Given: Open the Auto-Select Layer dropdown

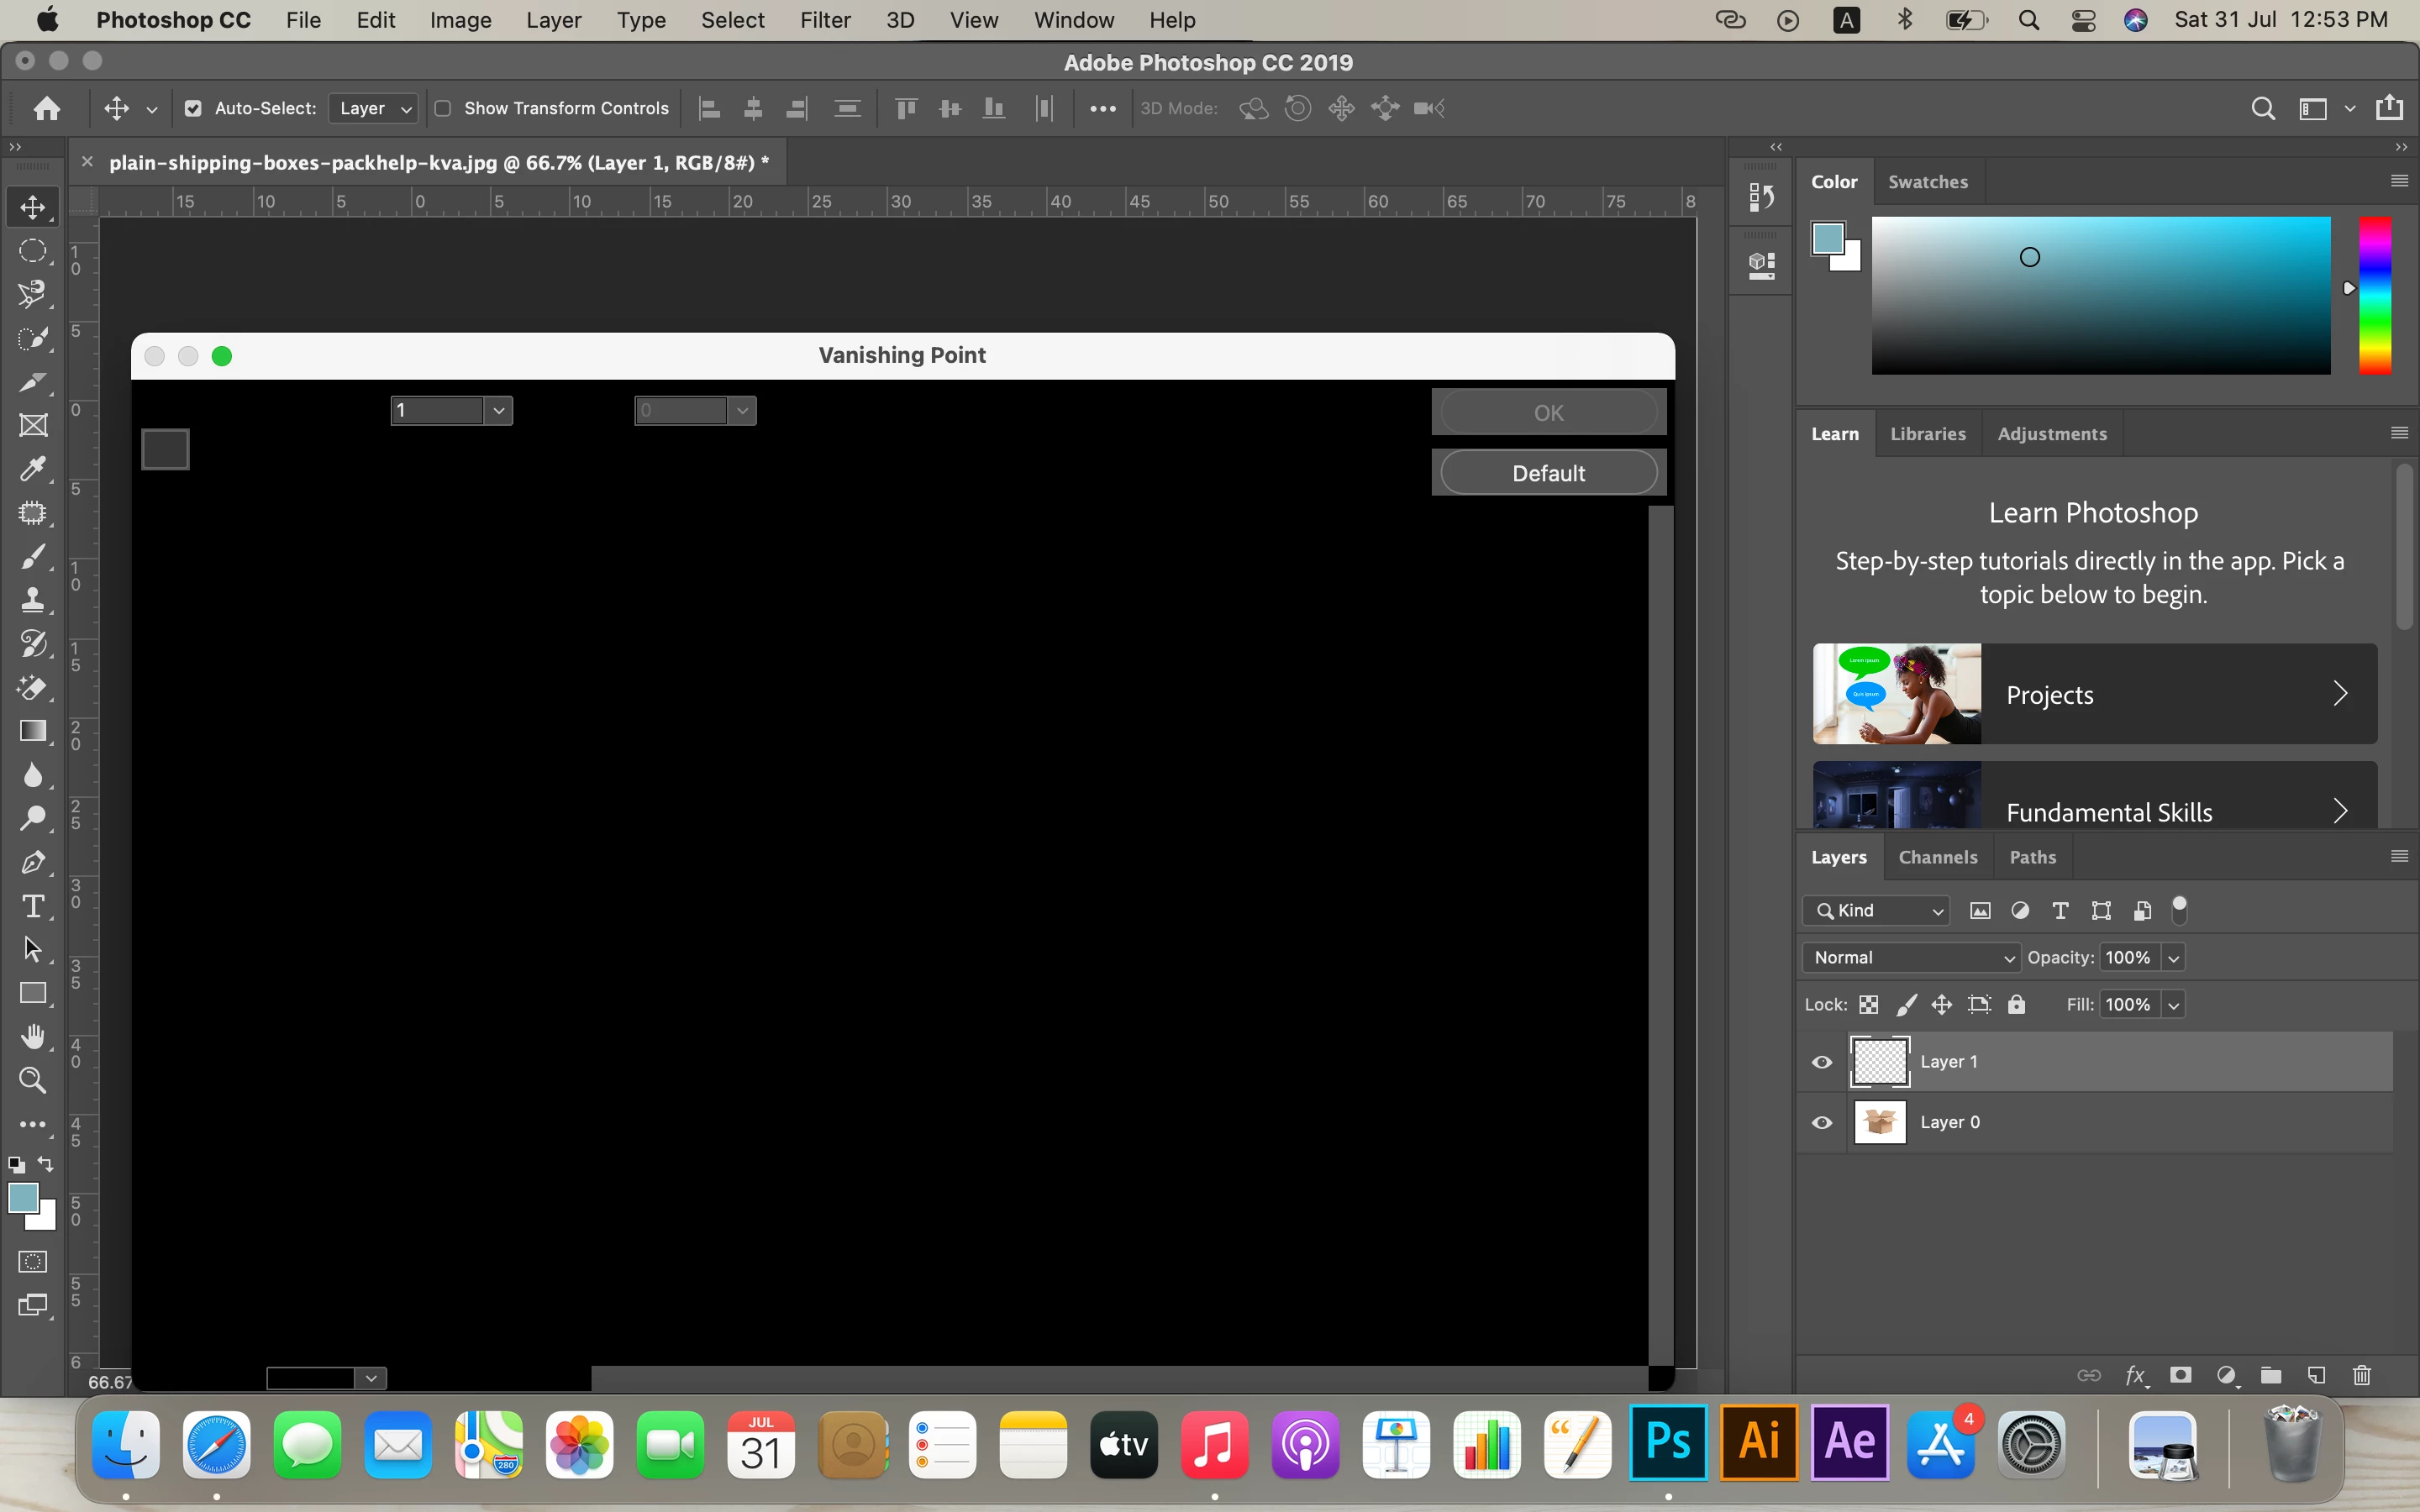Looking at the screenshot, I should tap(374, 108).
